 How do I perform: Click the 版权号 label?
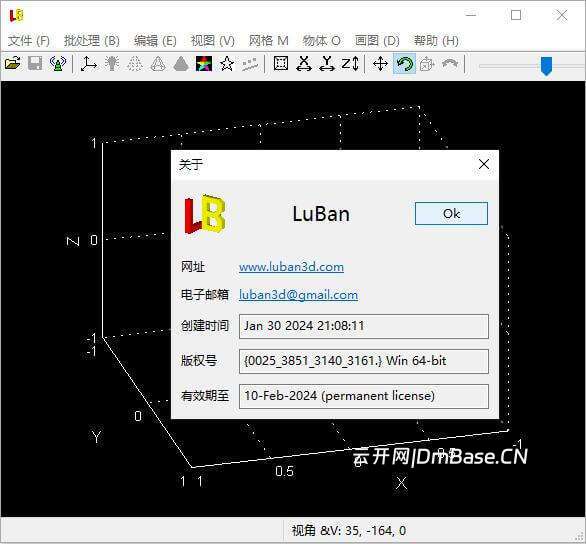tap(198, 361)
